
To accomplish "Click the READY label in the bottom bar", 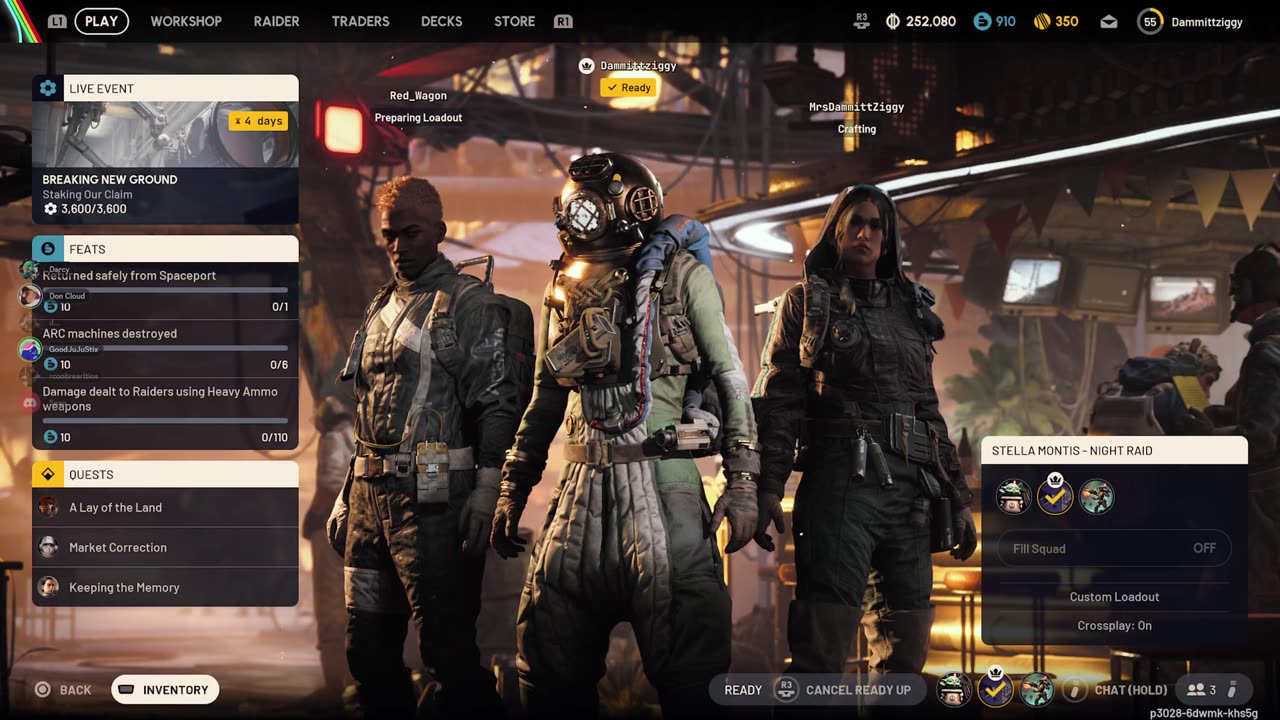I will pyautogui.click(x=743, y=690).
